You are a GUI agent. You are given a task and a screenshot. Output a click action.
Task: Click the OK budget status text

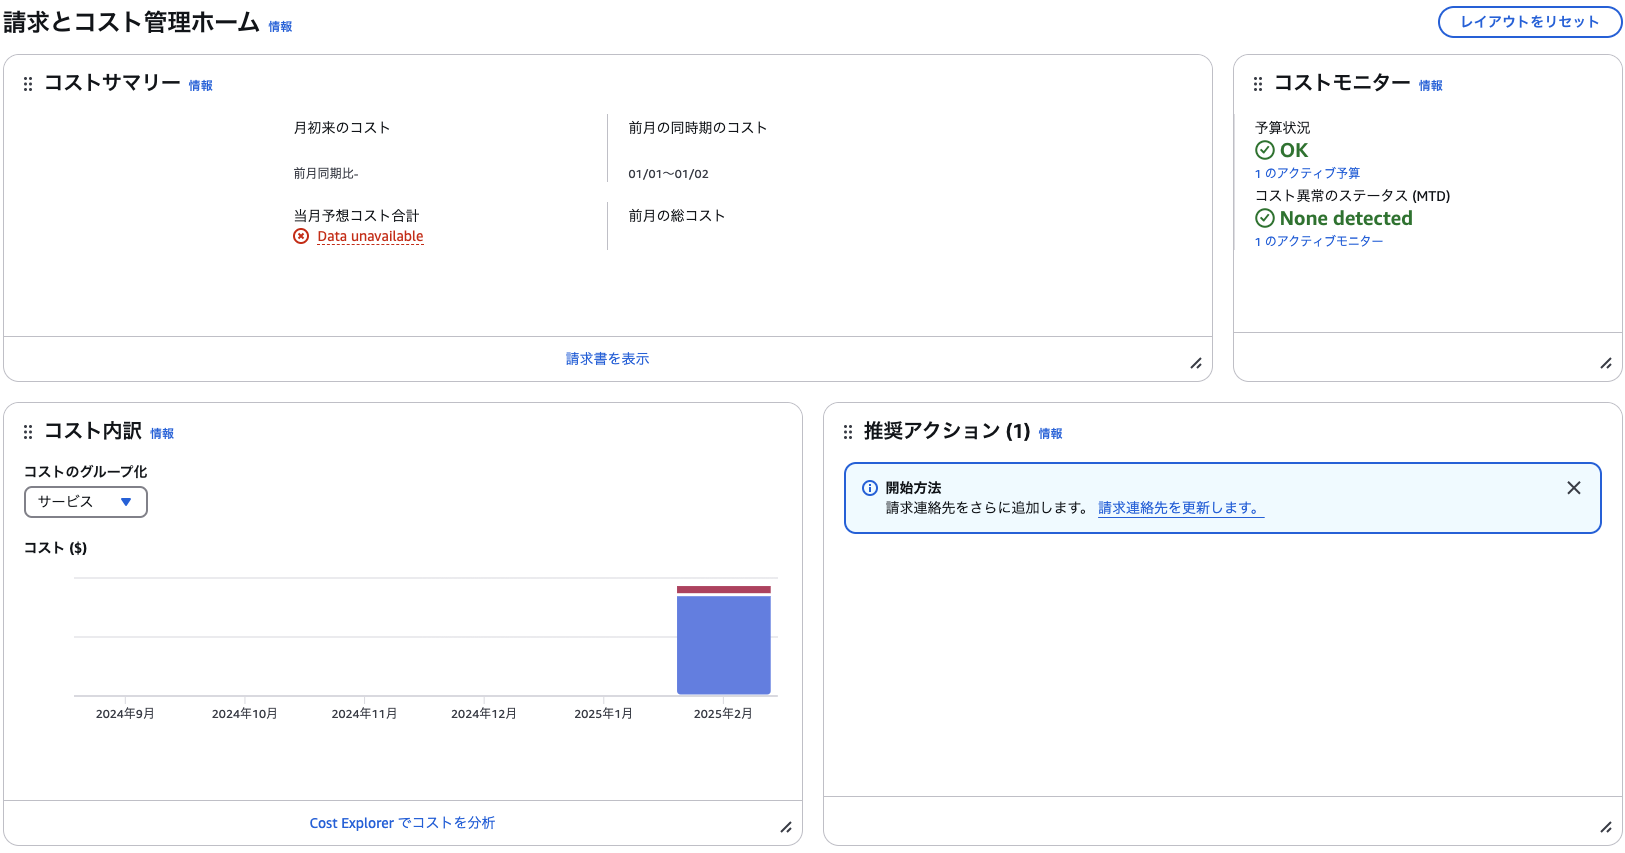(1294, 150)
